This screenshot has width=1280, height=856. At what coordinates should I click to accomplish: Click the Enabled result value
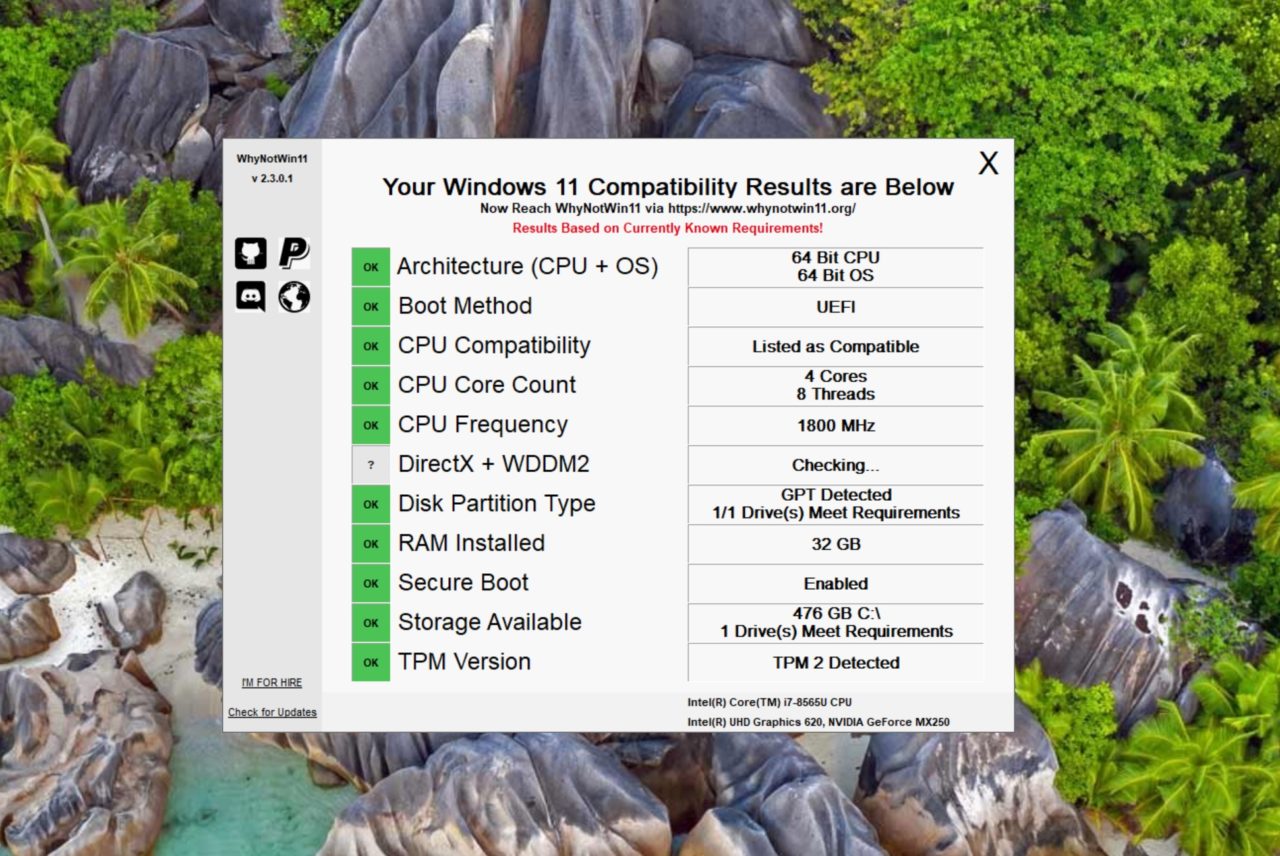836,583
